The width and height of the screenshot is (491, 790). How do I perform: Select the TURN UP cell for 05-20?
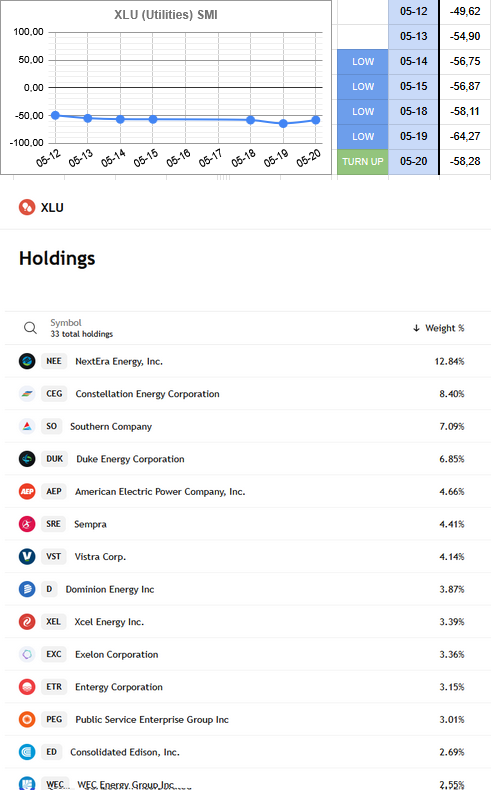tap(363, 162)
